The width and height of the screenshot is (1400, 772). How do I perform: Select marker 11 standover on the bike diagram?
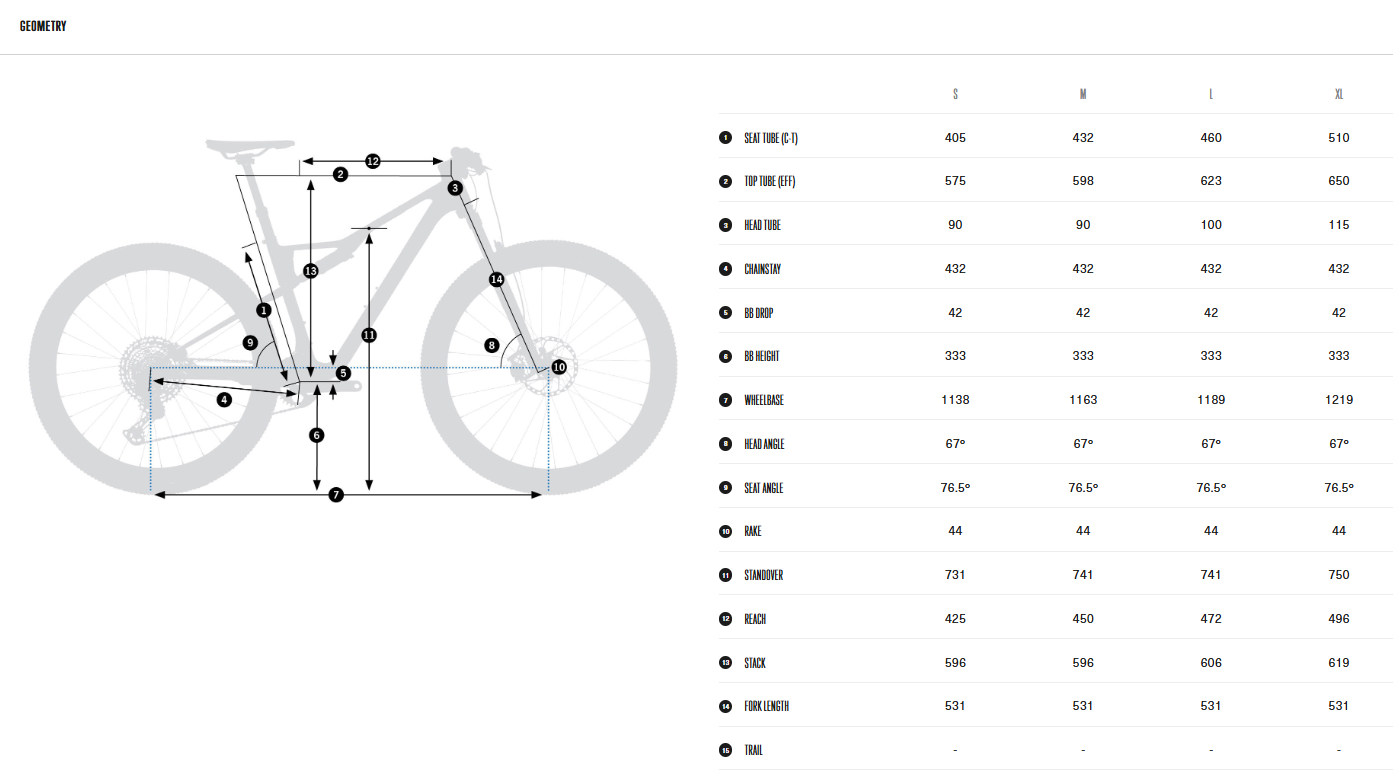[369, 335]
